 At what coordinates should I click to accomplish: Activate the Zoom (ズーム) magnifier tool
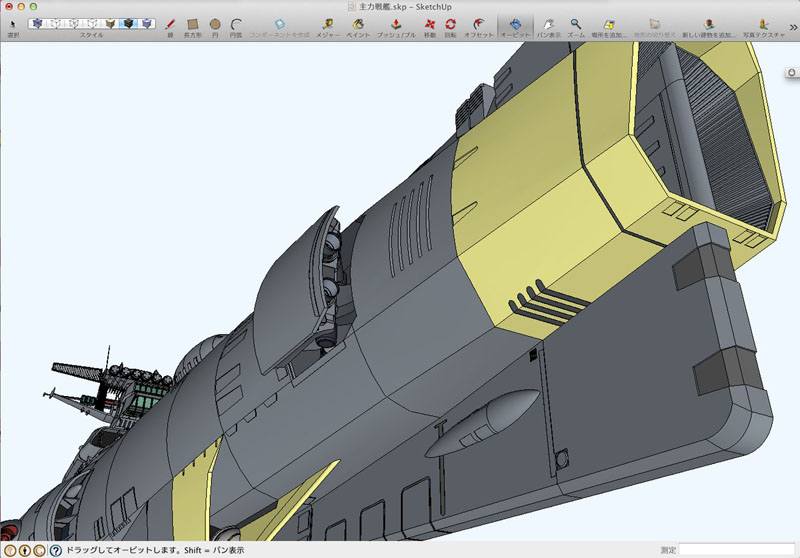coord(576,24)
